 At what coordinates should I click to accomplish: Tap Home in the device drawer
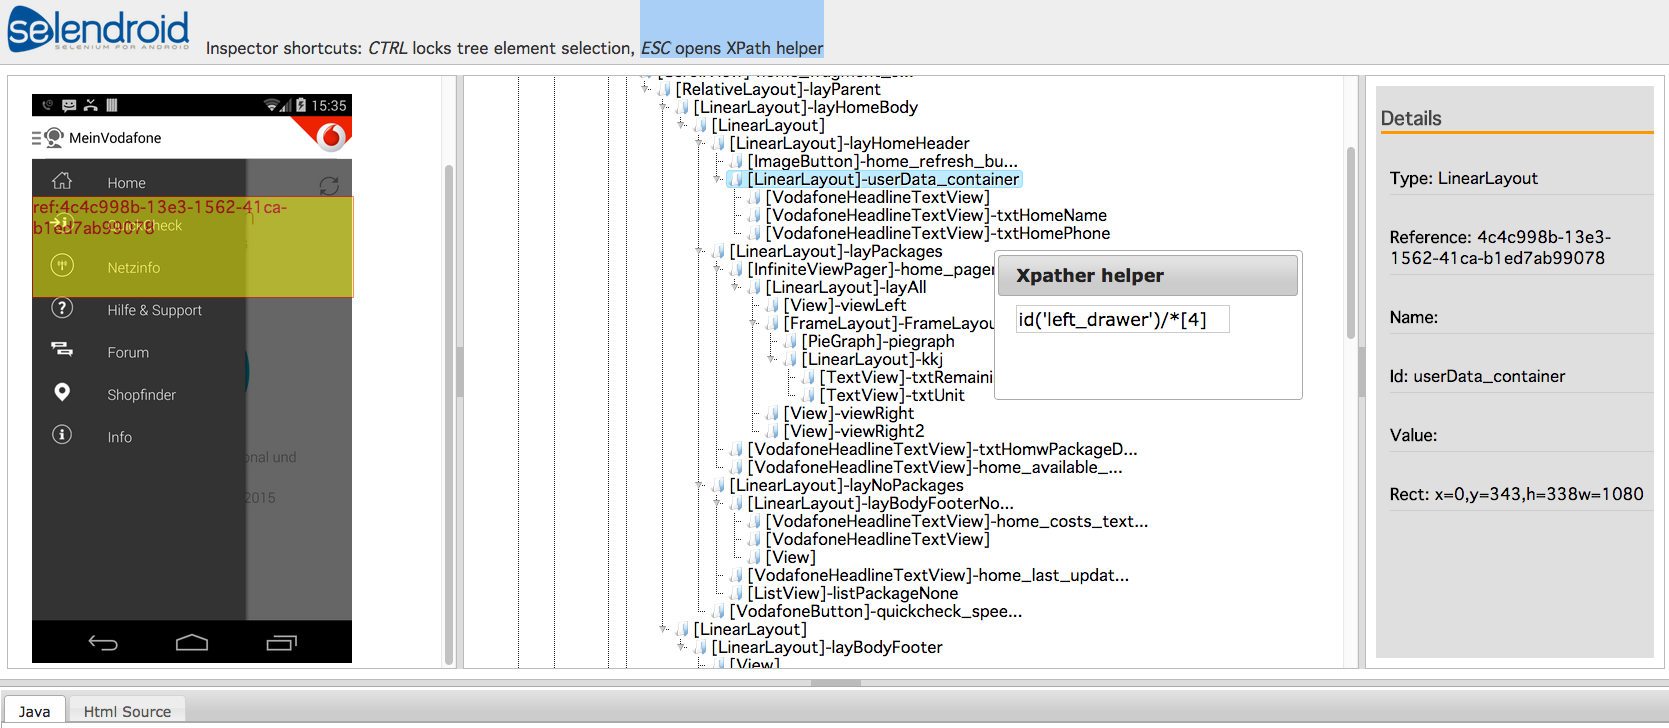(127, 183)
